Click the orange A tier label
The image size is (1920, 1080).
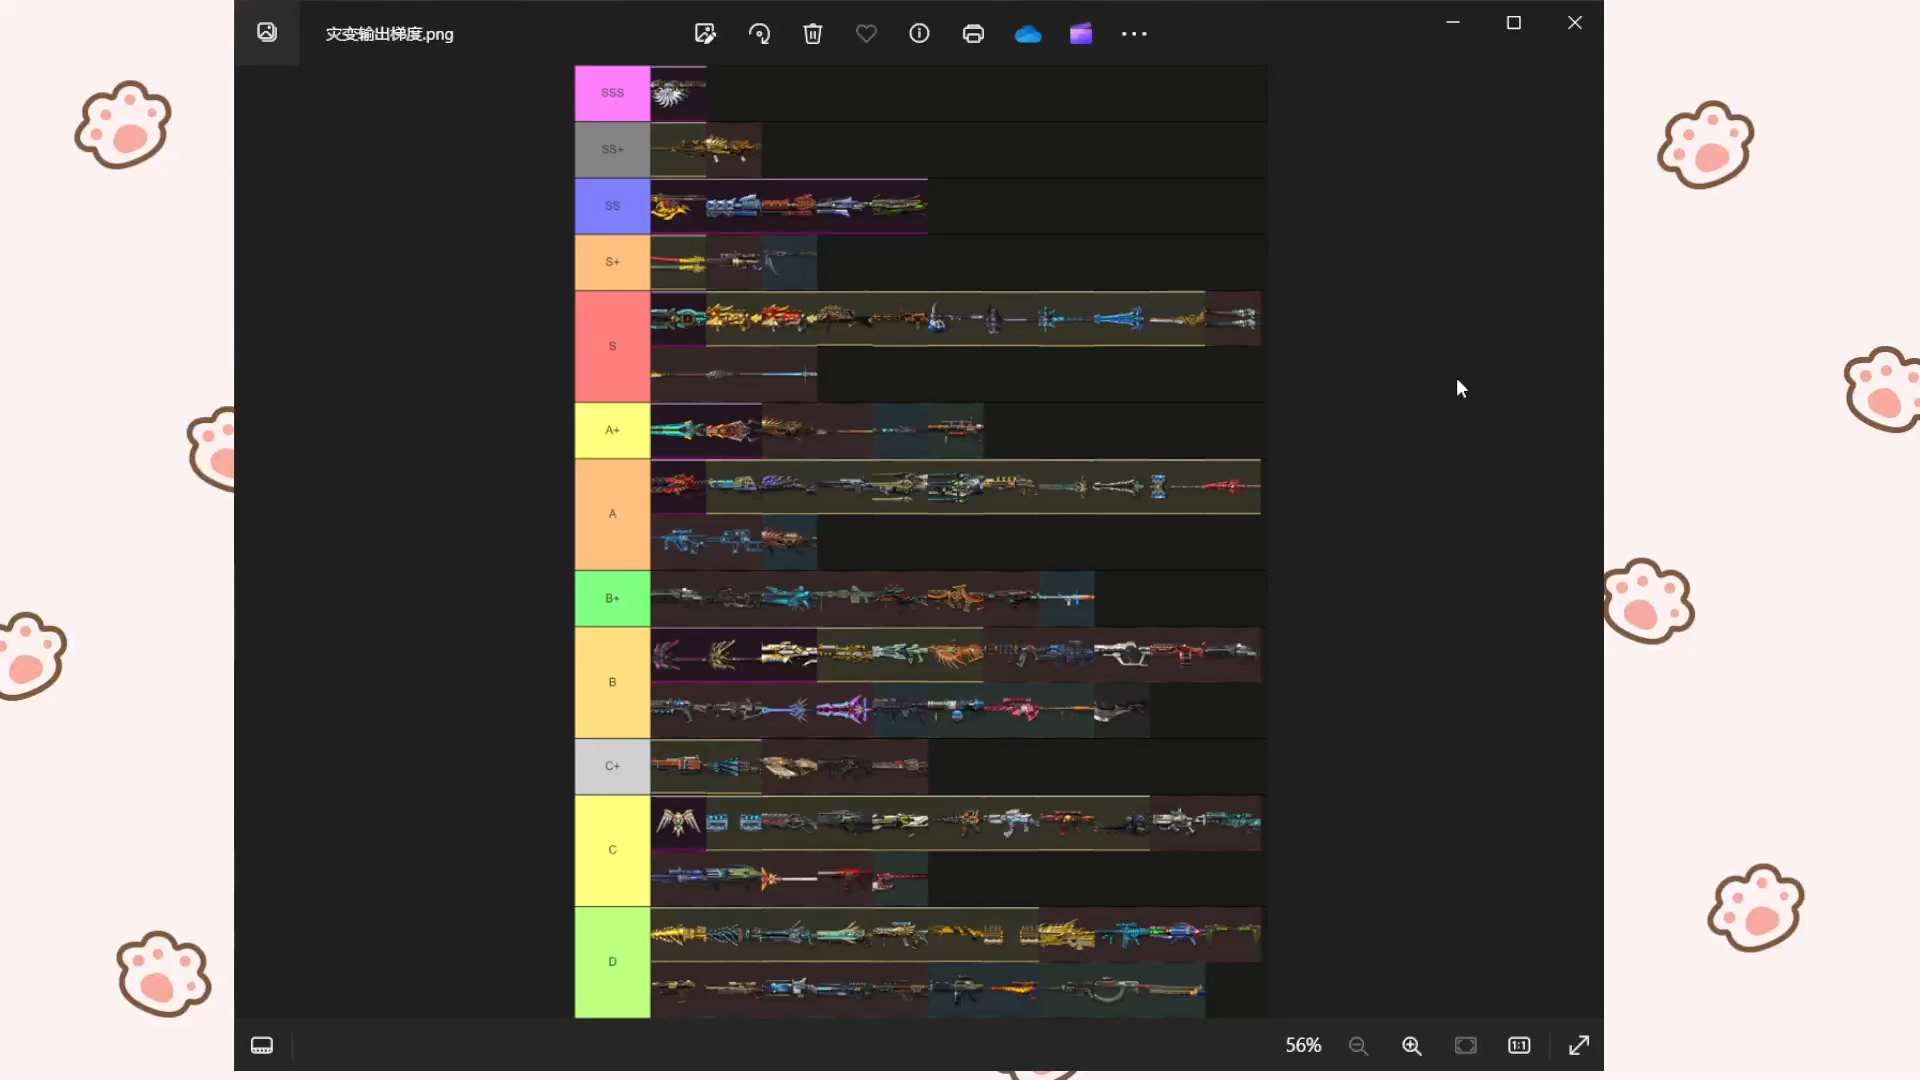click(612, 514)
